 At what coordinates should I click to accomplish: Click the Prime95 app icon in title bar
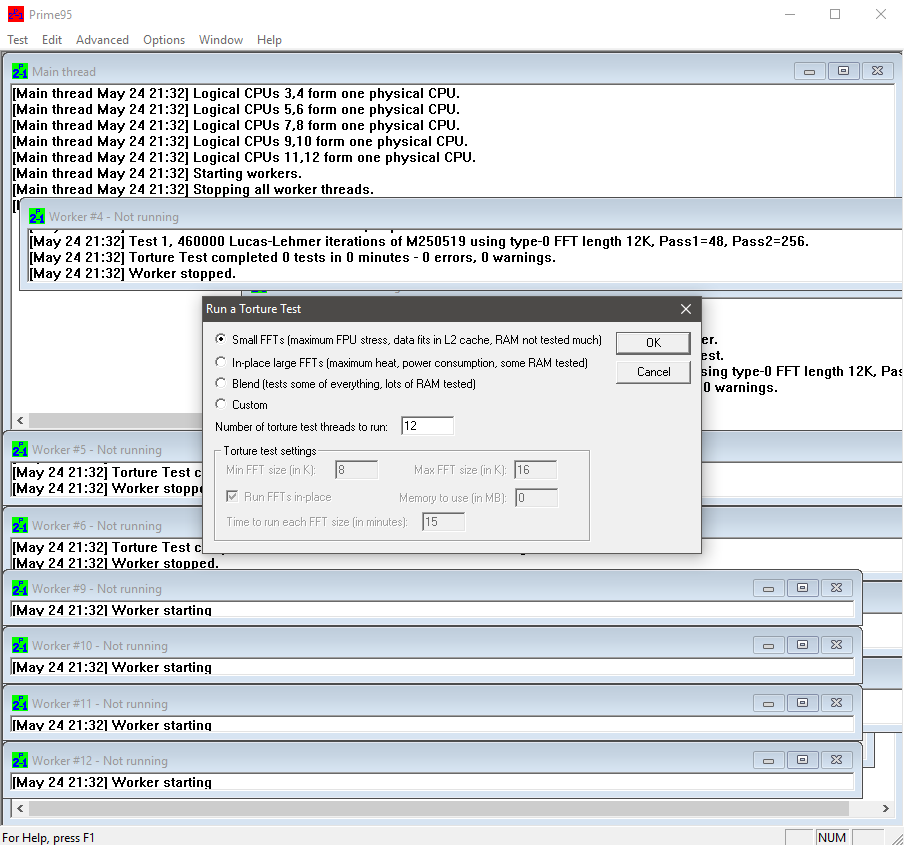pyautogui.click(x=15, y=14)
